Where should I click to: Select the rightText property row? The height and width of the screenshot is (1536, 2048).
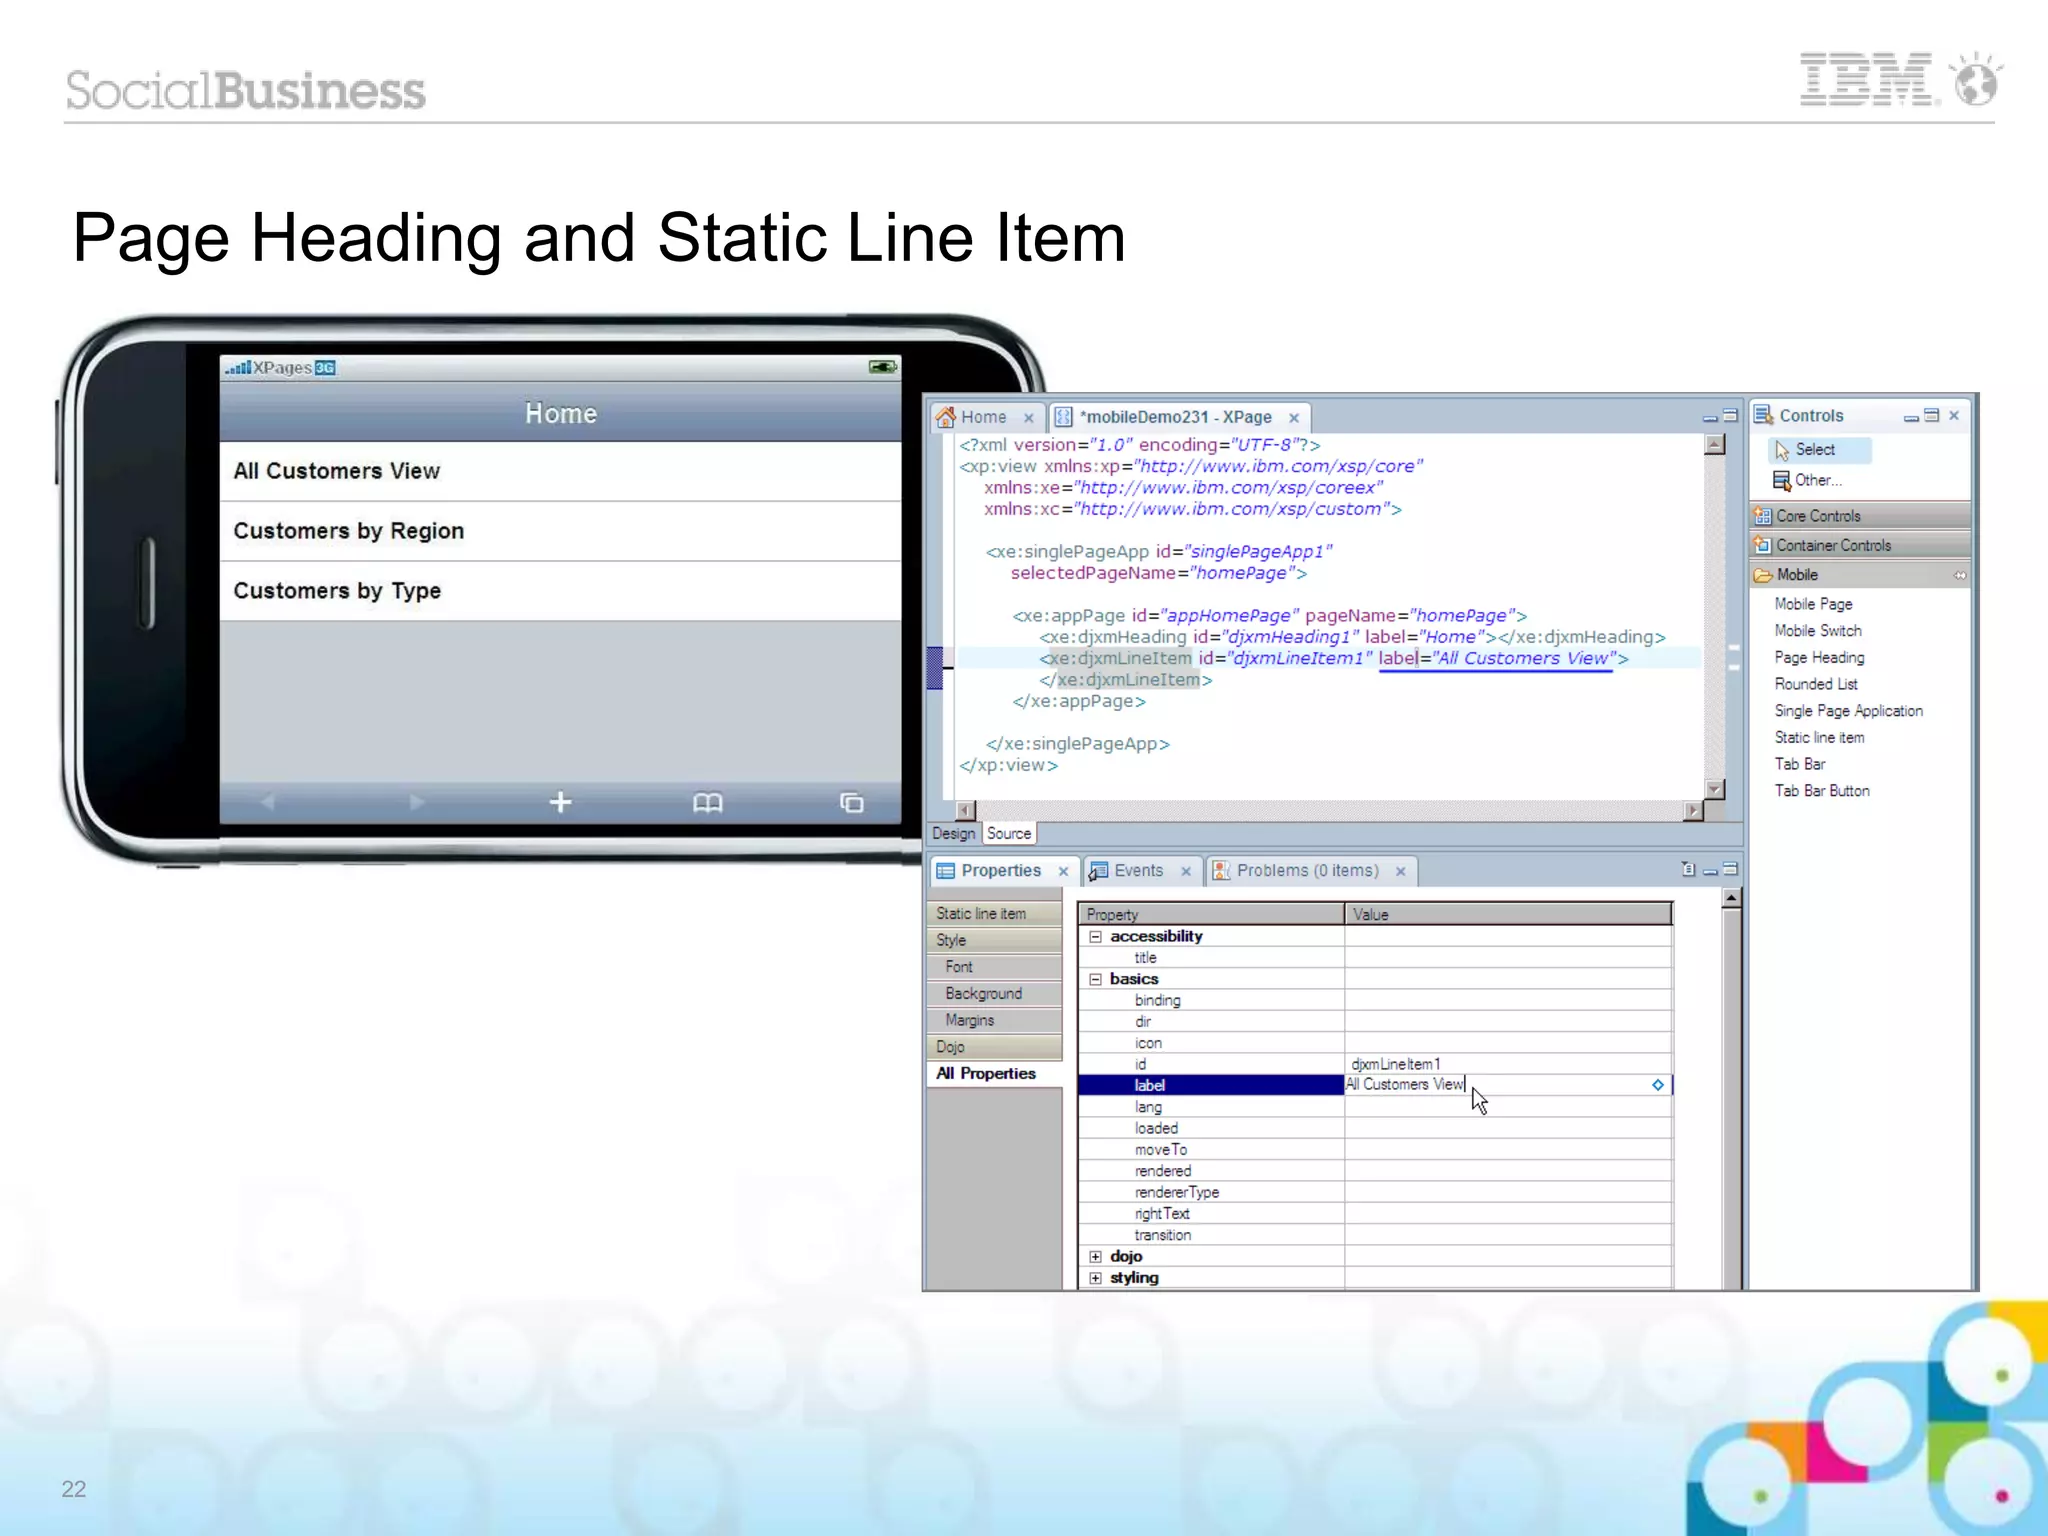(x=1375, y=1214)
